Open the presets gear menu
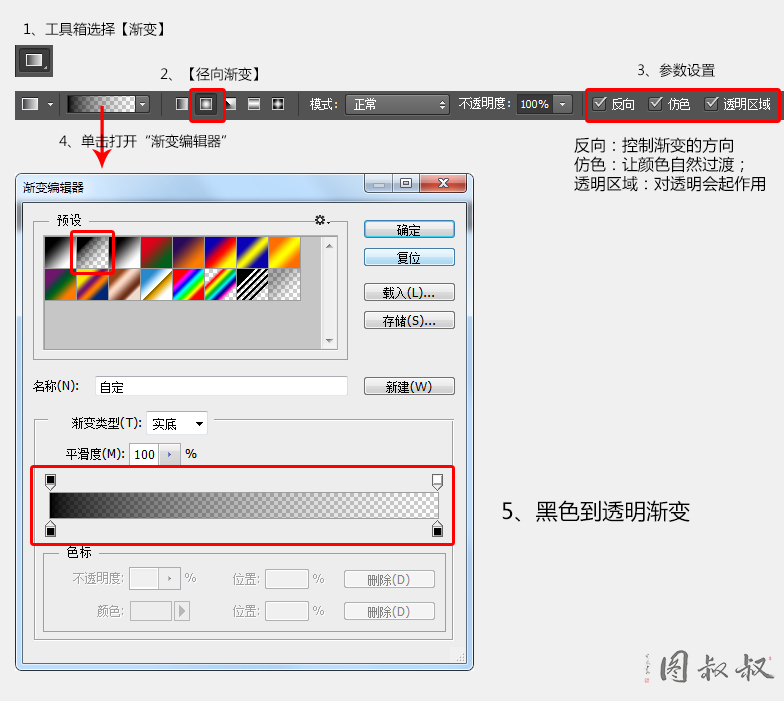 tap(322, 220)
